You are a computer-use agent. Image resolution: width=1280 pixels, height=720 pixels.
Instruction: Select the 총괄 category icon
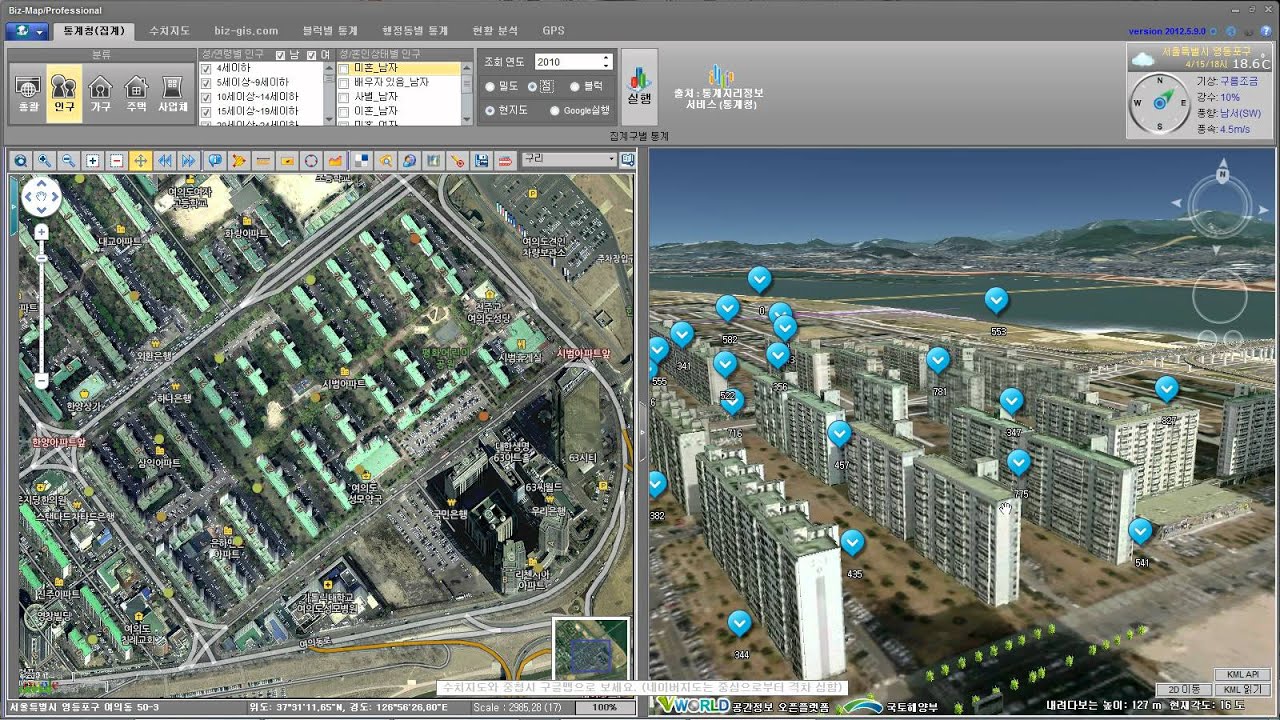(28, 93)
